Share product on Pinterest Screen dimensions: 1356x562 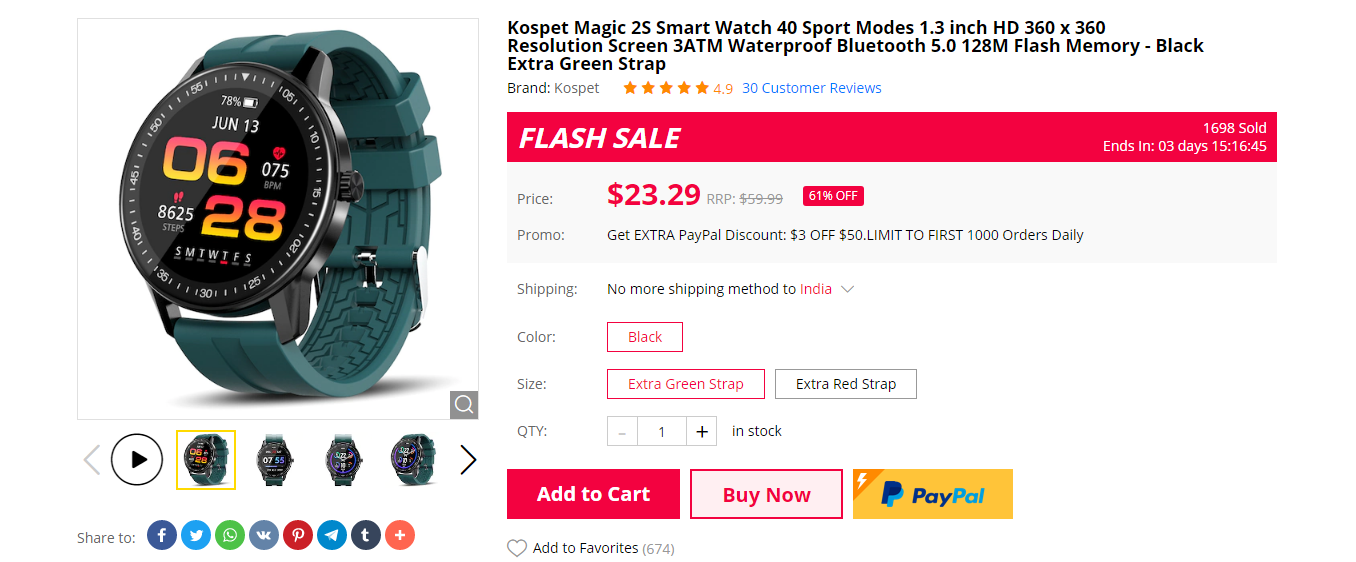(298, 536)
